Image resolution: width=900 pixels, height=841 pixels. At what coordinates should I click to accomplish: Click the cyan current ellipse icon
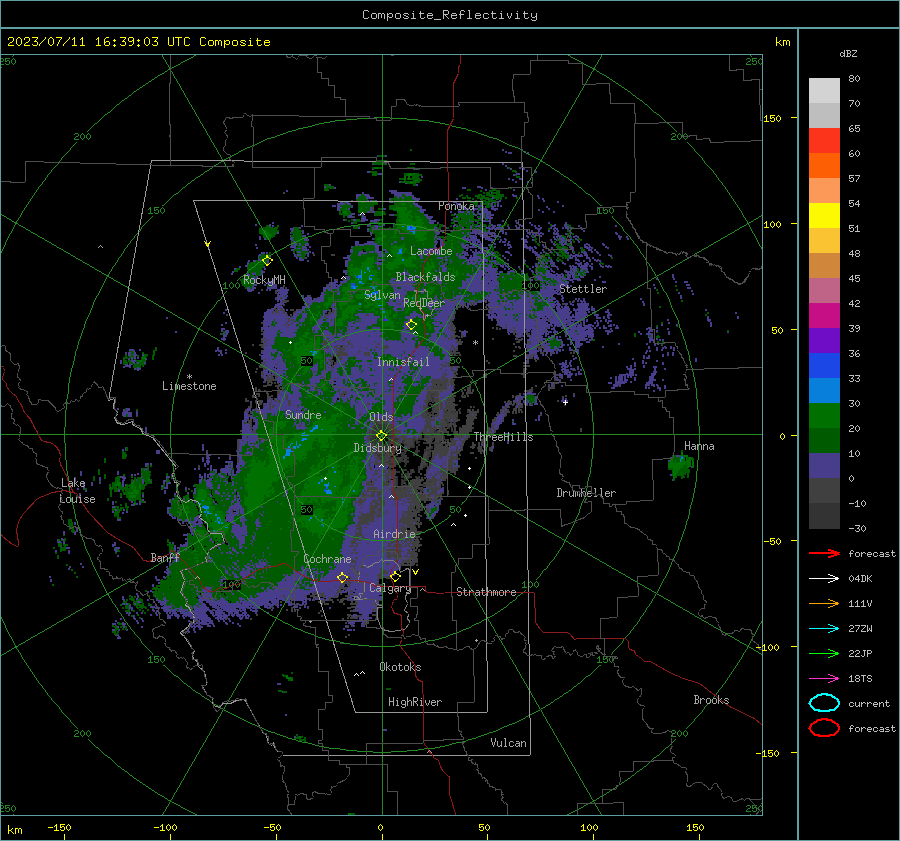(824, 703)
